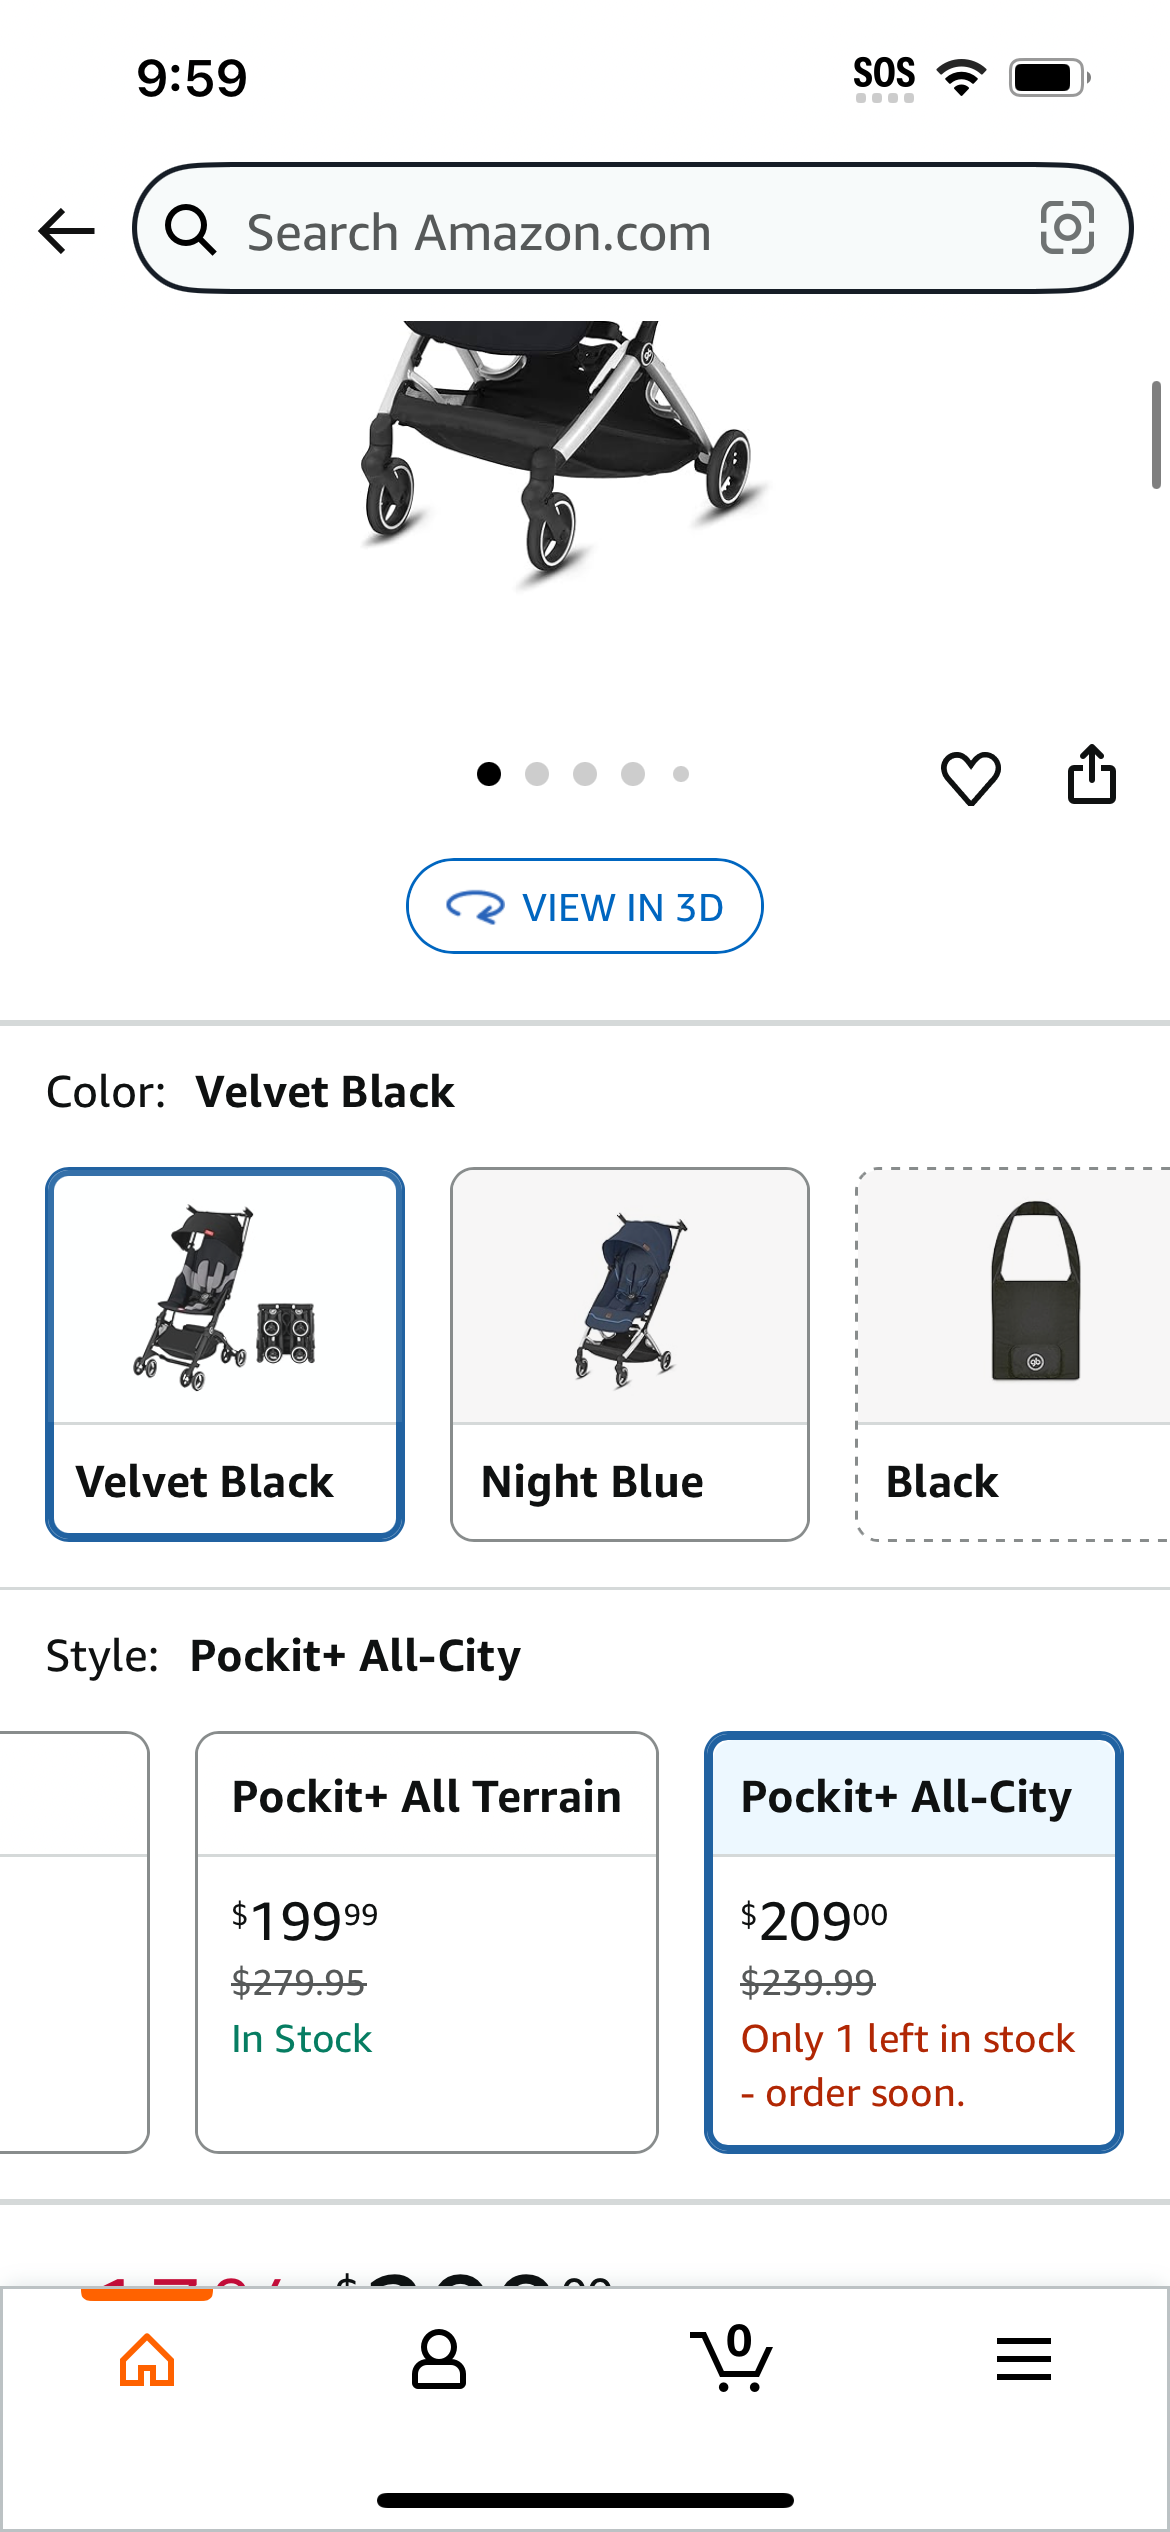
Task: Go to Home tab icon
Action: 147,2360
